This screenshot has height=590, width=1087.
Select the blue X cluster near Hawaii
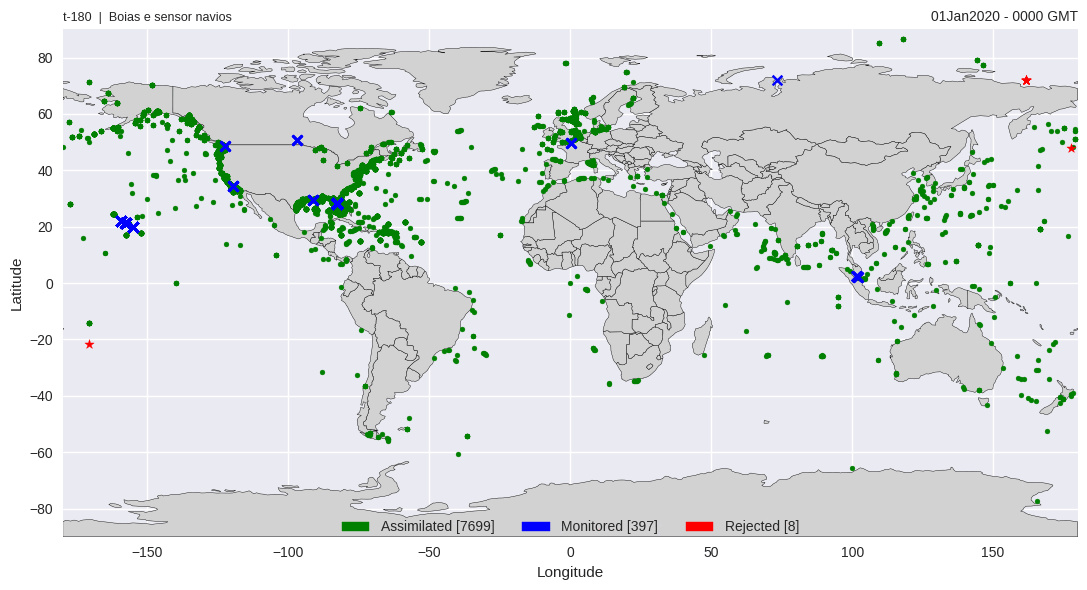[x=127, y=224]
